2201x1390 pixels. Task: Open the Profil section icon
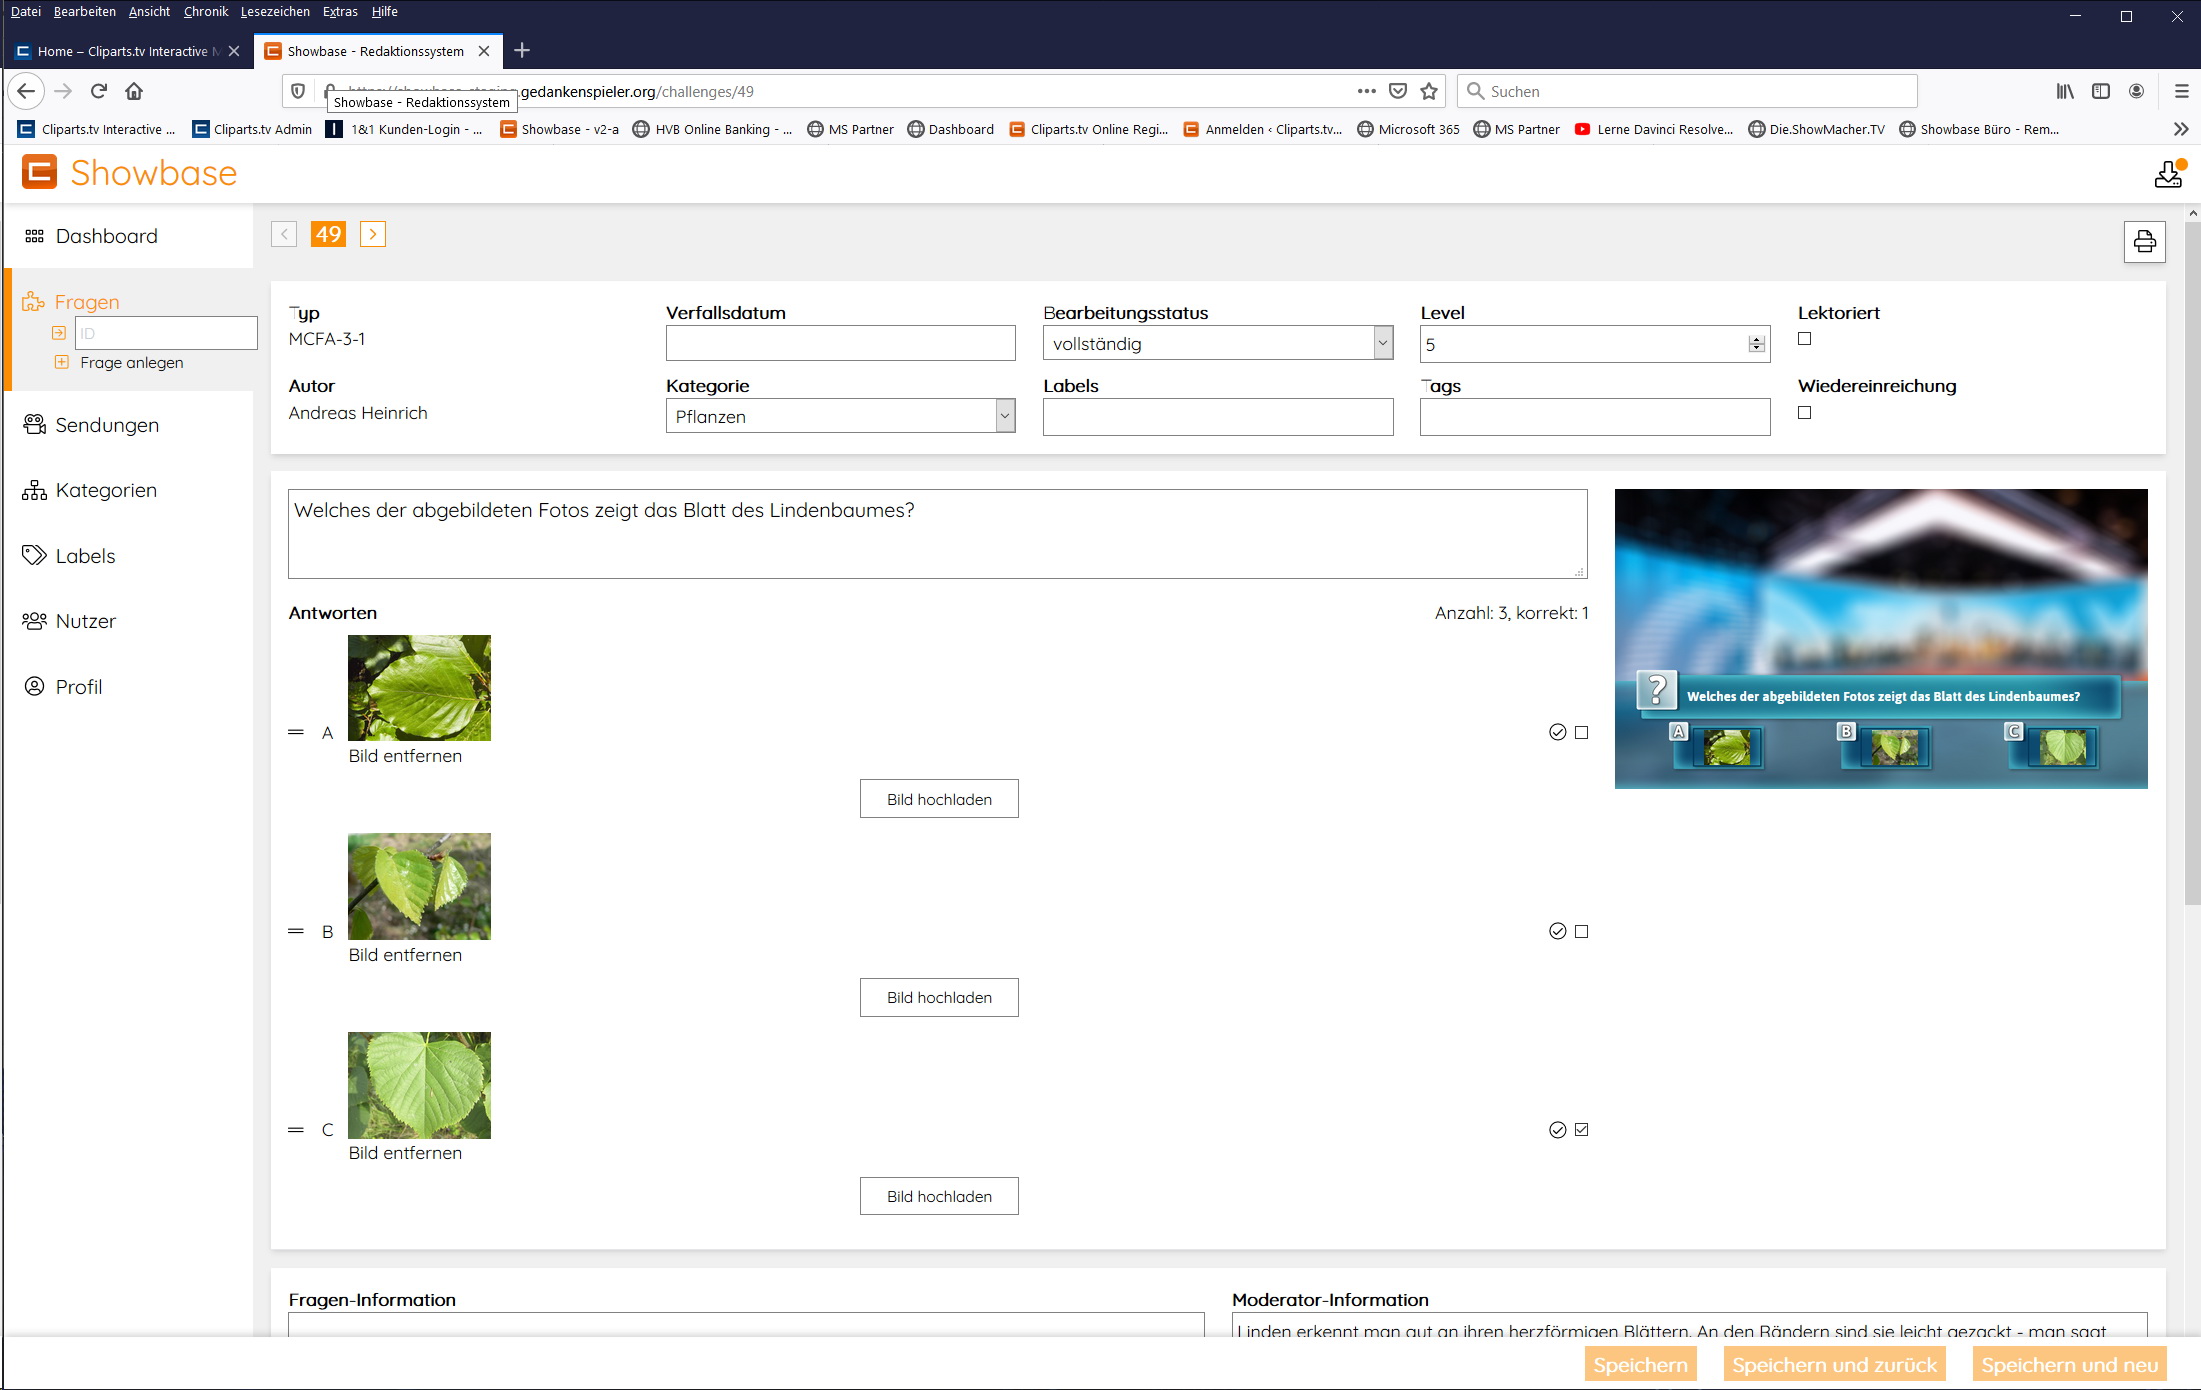pyautogui.click(x=33, y=686)
